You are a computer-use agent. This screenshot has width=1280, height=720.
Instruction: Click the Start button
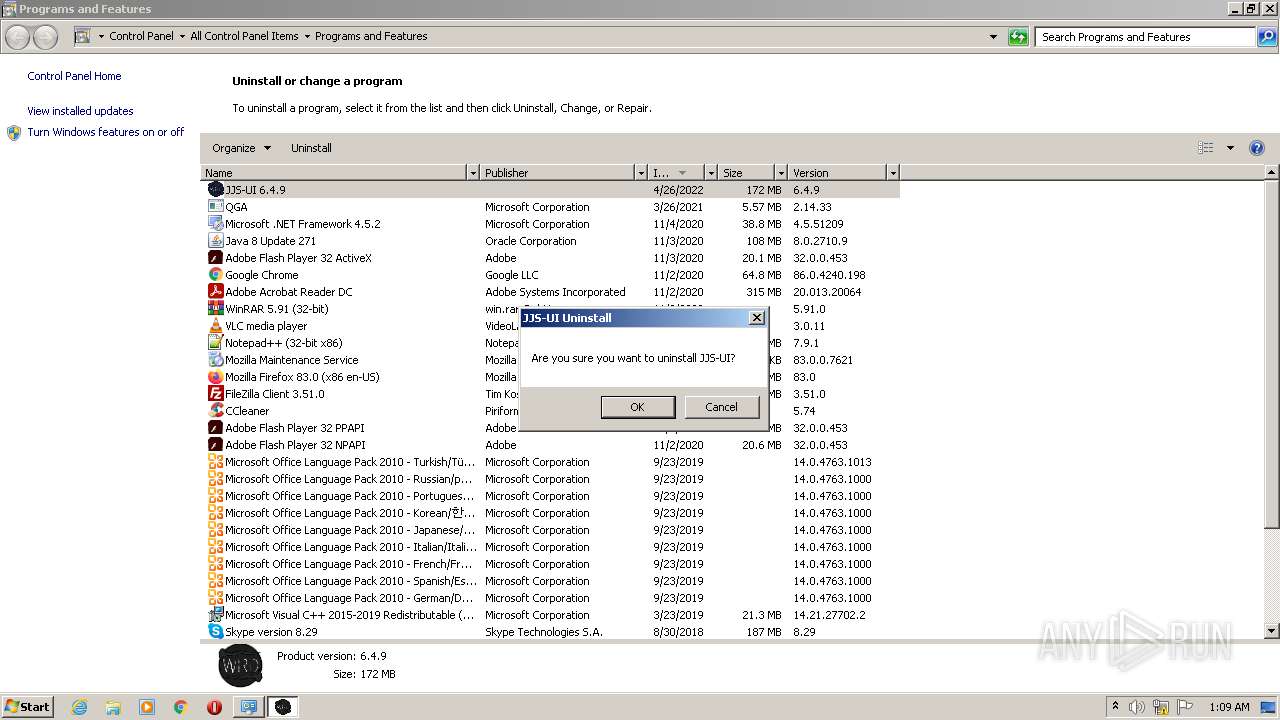(x=27, y=707)
